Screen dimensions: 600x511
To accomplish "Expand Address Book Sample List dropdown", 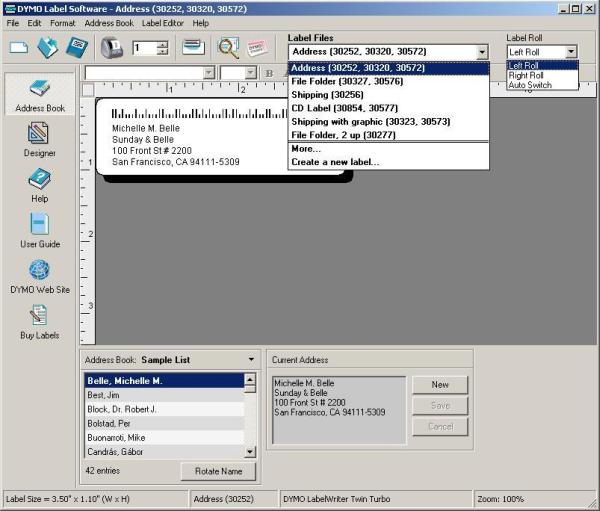I will [x=251, y=359].
